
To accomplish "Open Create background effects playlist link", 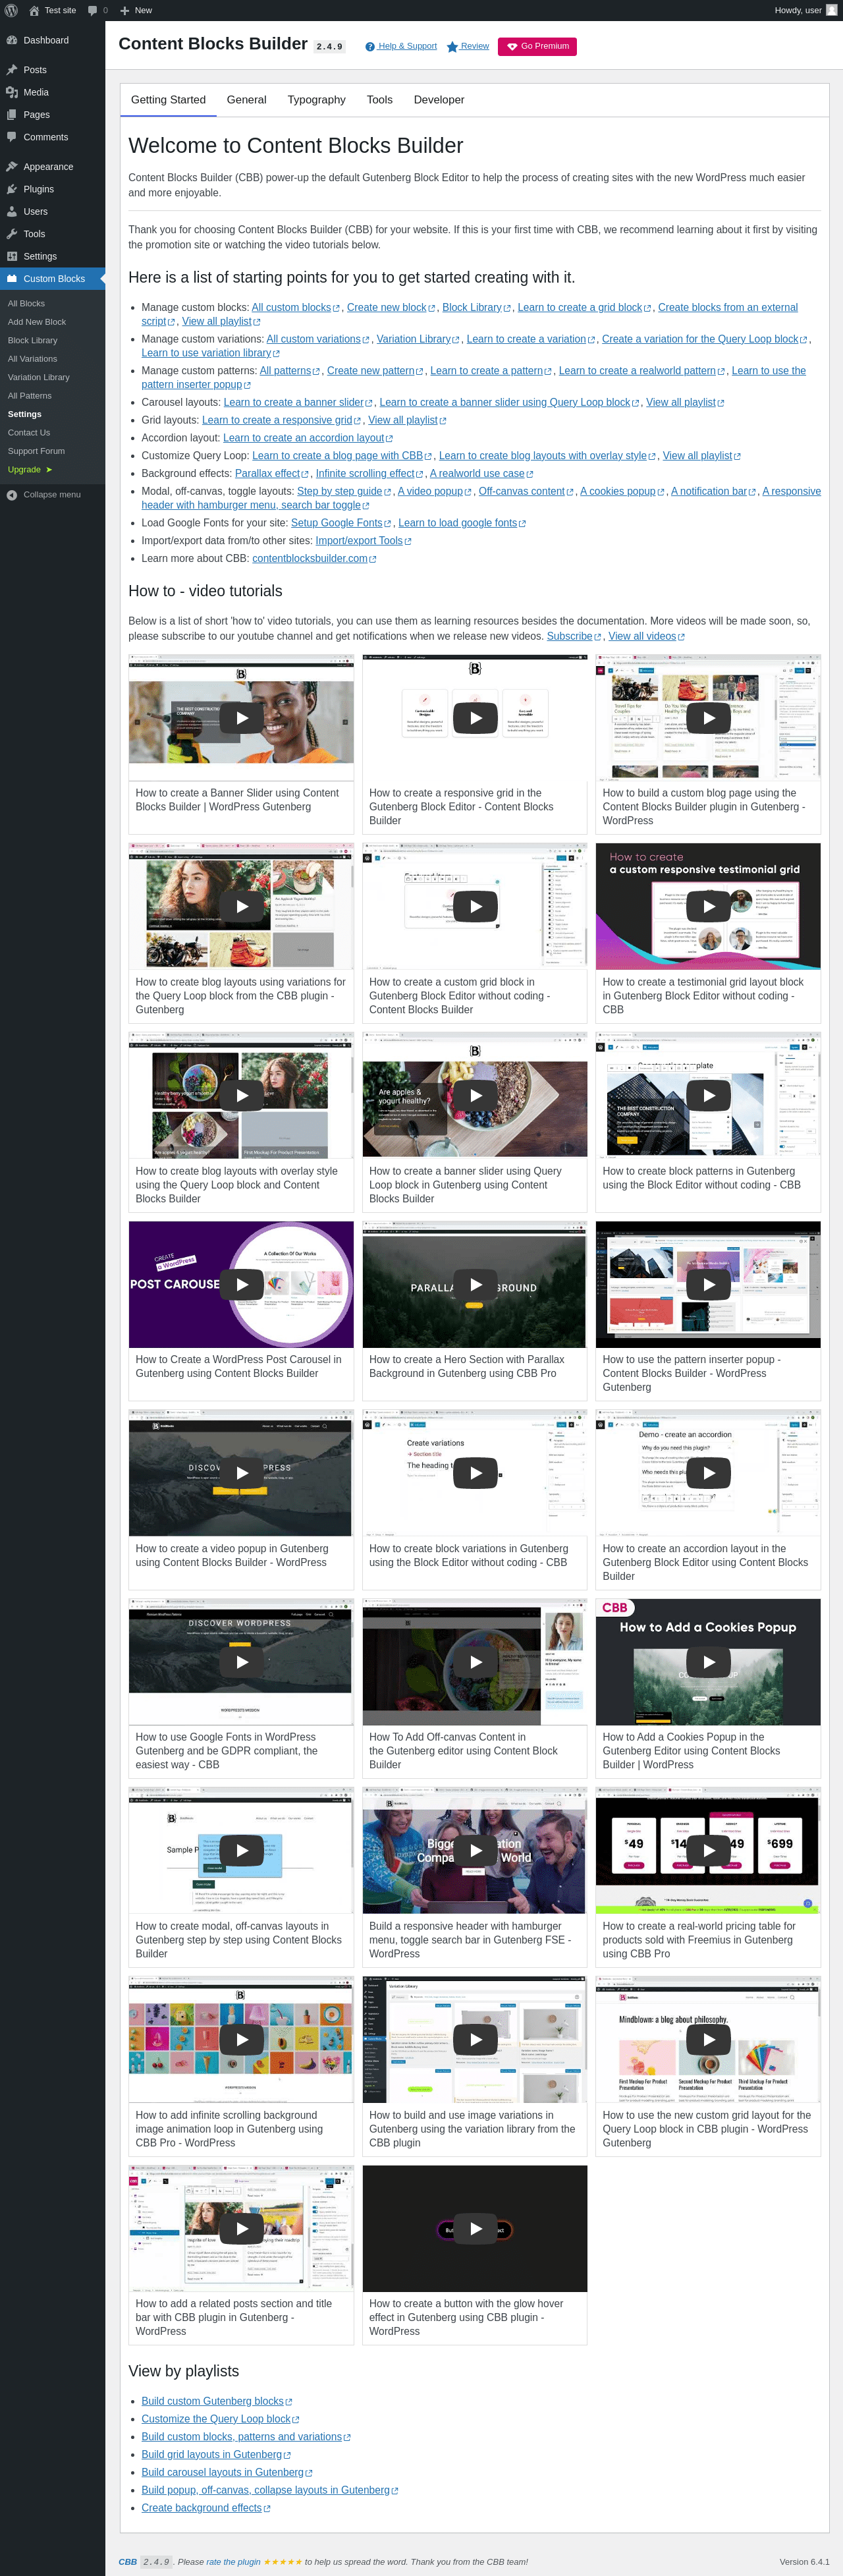I will click(x=205, y=2507).
